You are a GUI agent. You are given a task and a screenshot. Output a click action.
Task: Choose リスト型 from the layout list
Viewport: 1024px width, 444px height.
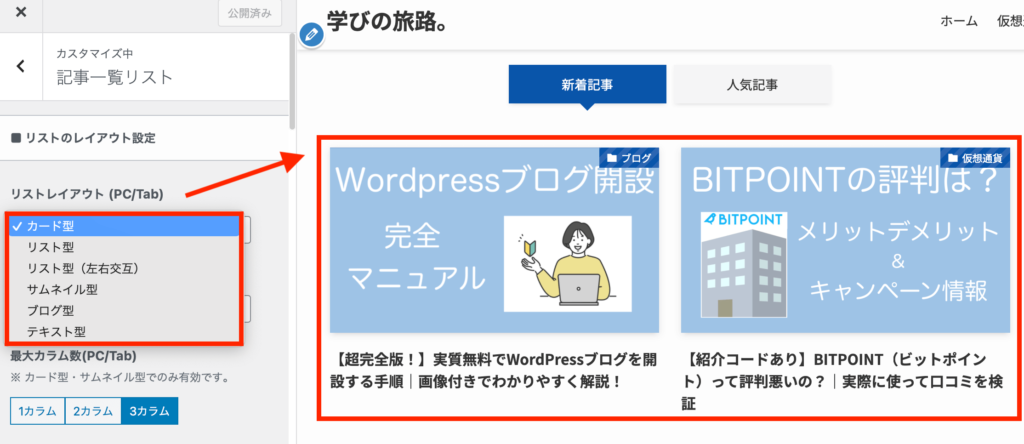[124, 247]
